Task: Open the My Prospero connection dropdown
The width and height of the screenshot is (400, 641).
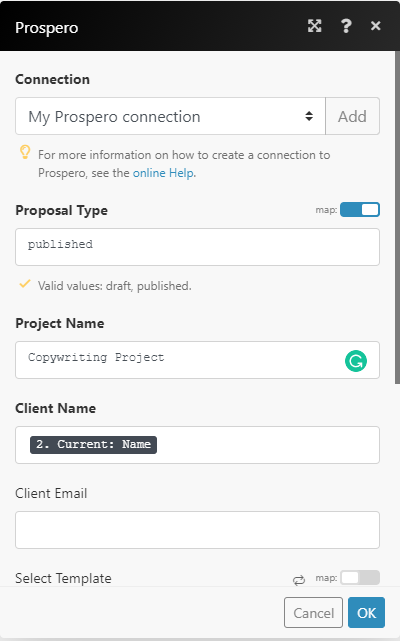Action: pyautogui.click(x=170, y=116)
